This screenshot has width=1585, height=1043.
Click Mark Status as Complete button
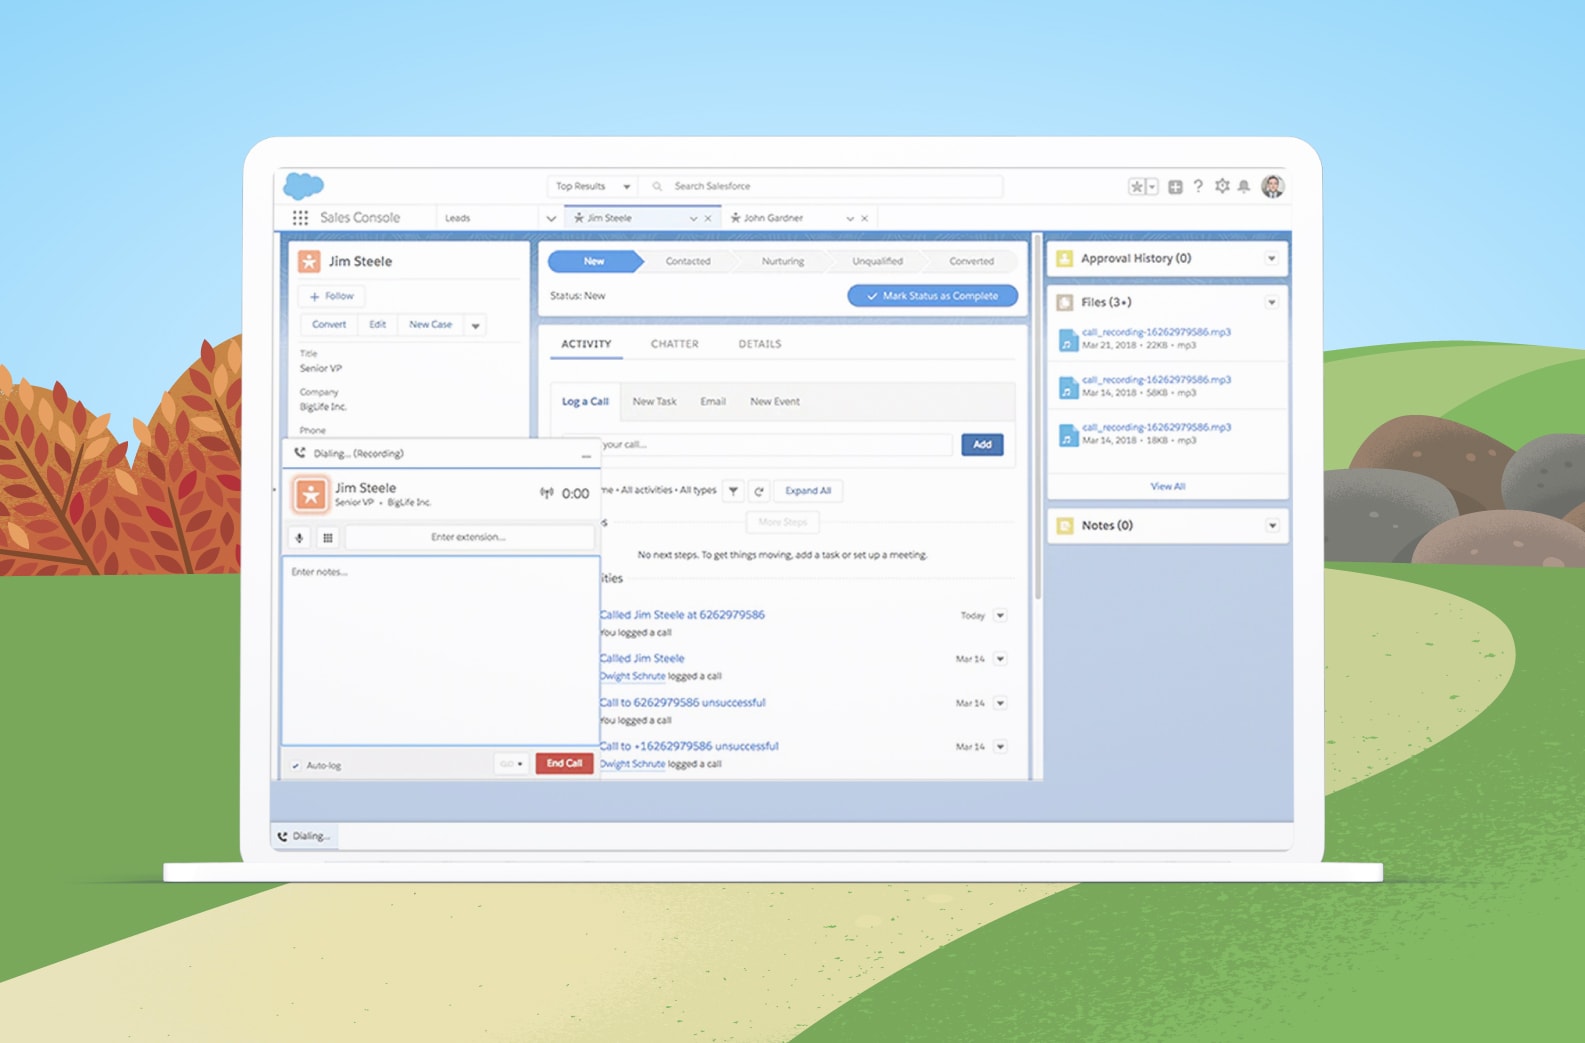(932, 296)
